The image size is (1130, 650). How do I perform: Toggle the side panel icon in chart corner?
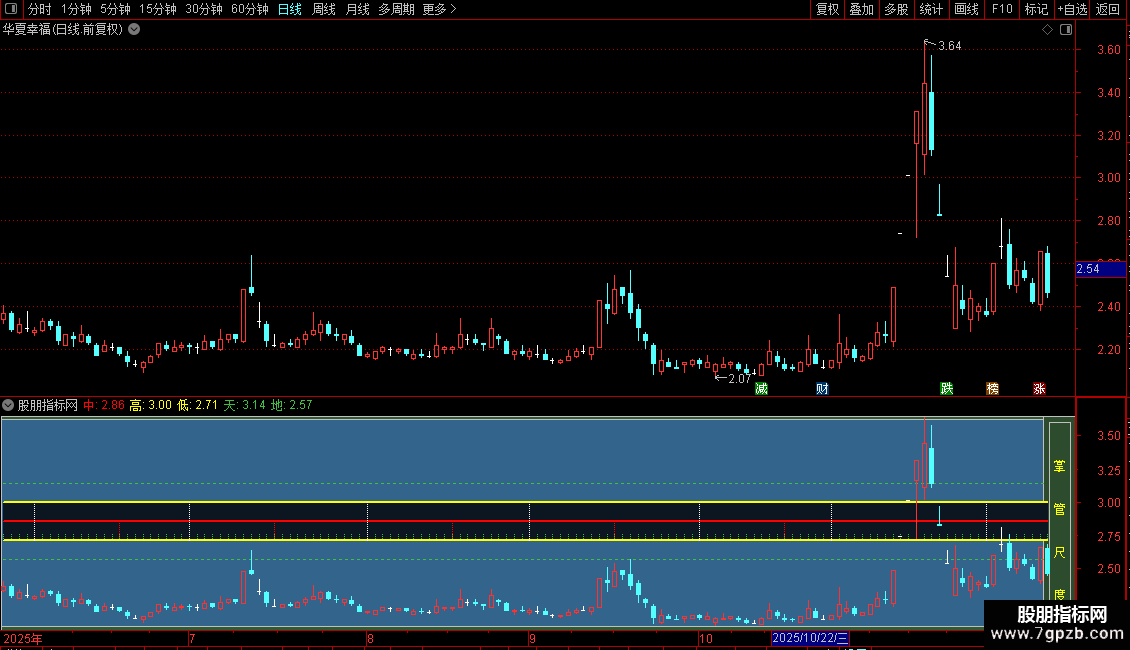tap(1066, 30)
